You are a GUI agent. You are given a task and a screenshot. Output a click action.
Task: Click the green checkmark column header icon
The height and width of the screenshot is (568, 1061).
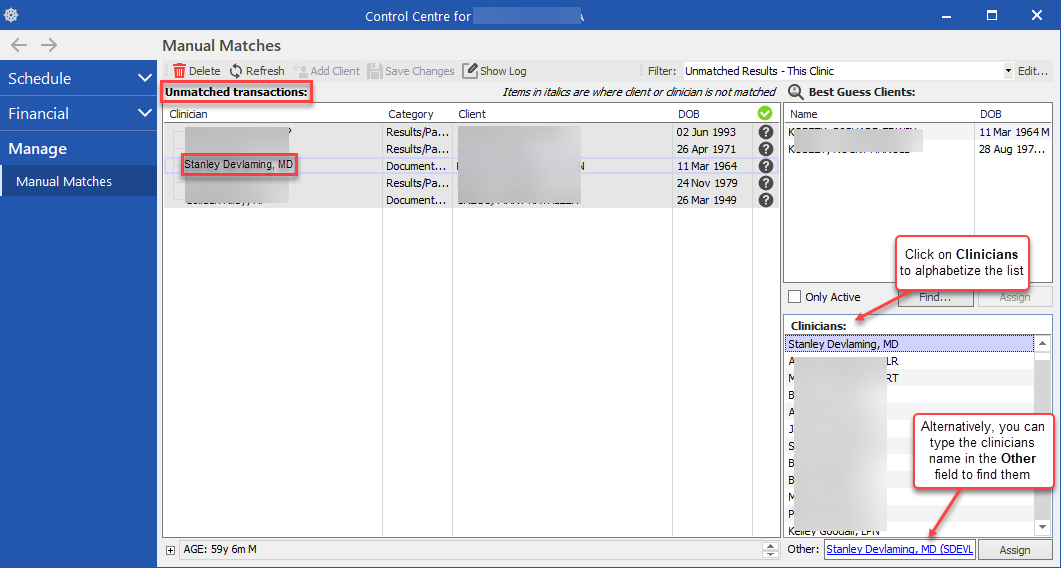tap(766, 114)
